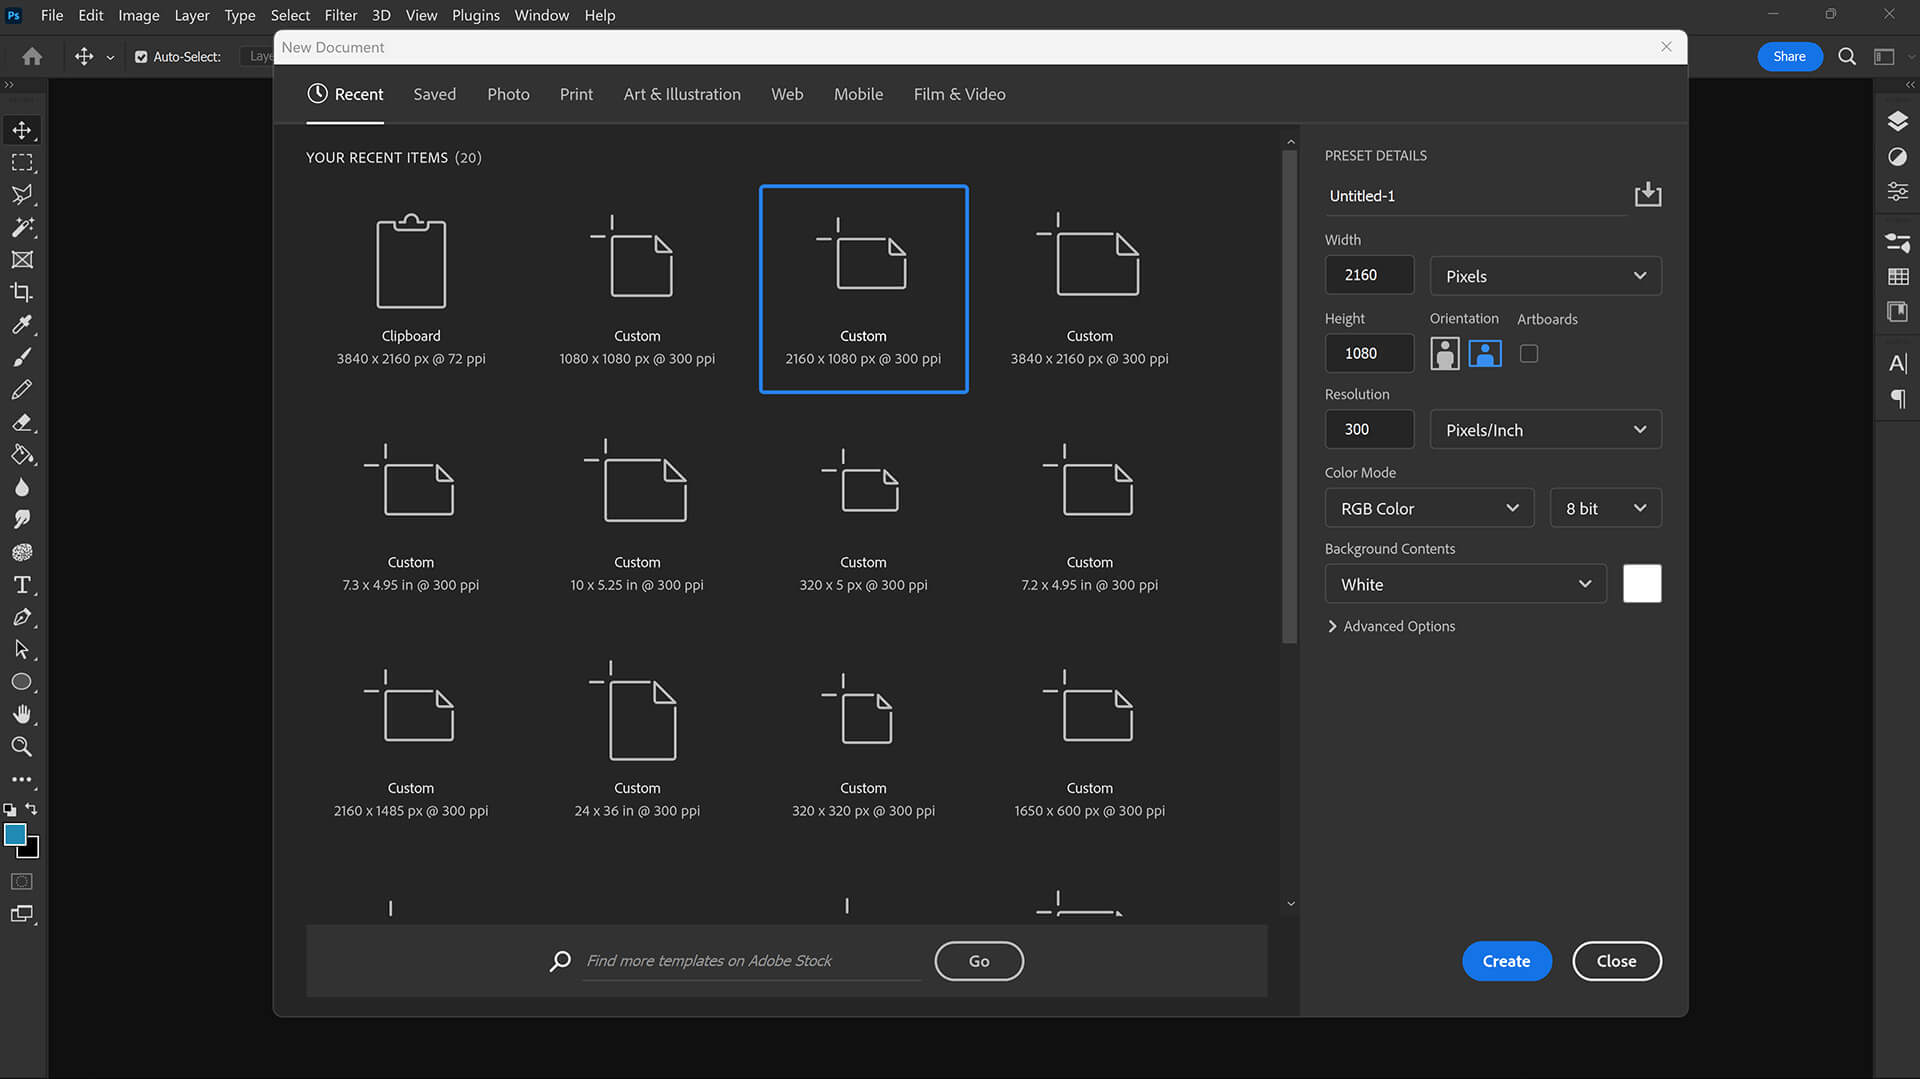Click the blue foreground color swatch
This screenshot has width=1920, height=1079.
pyautogui.click(x=15, y=835)
